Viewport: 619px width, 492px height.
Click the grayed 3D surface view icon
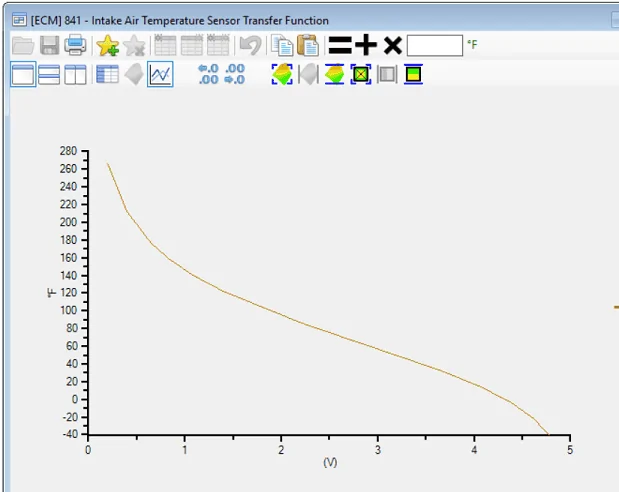[x=134, y=74]
